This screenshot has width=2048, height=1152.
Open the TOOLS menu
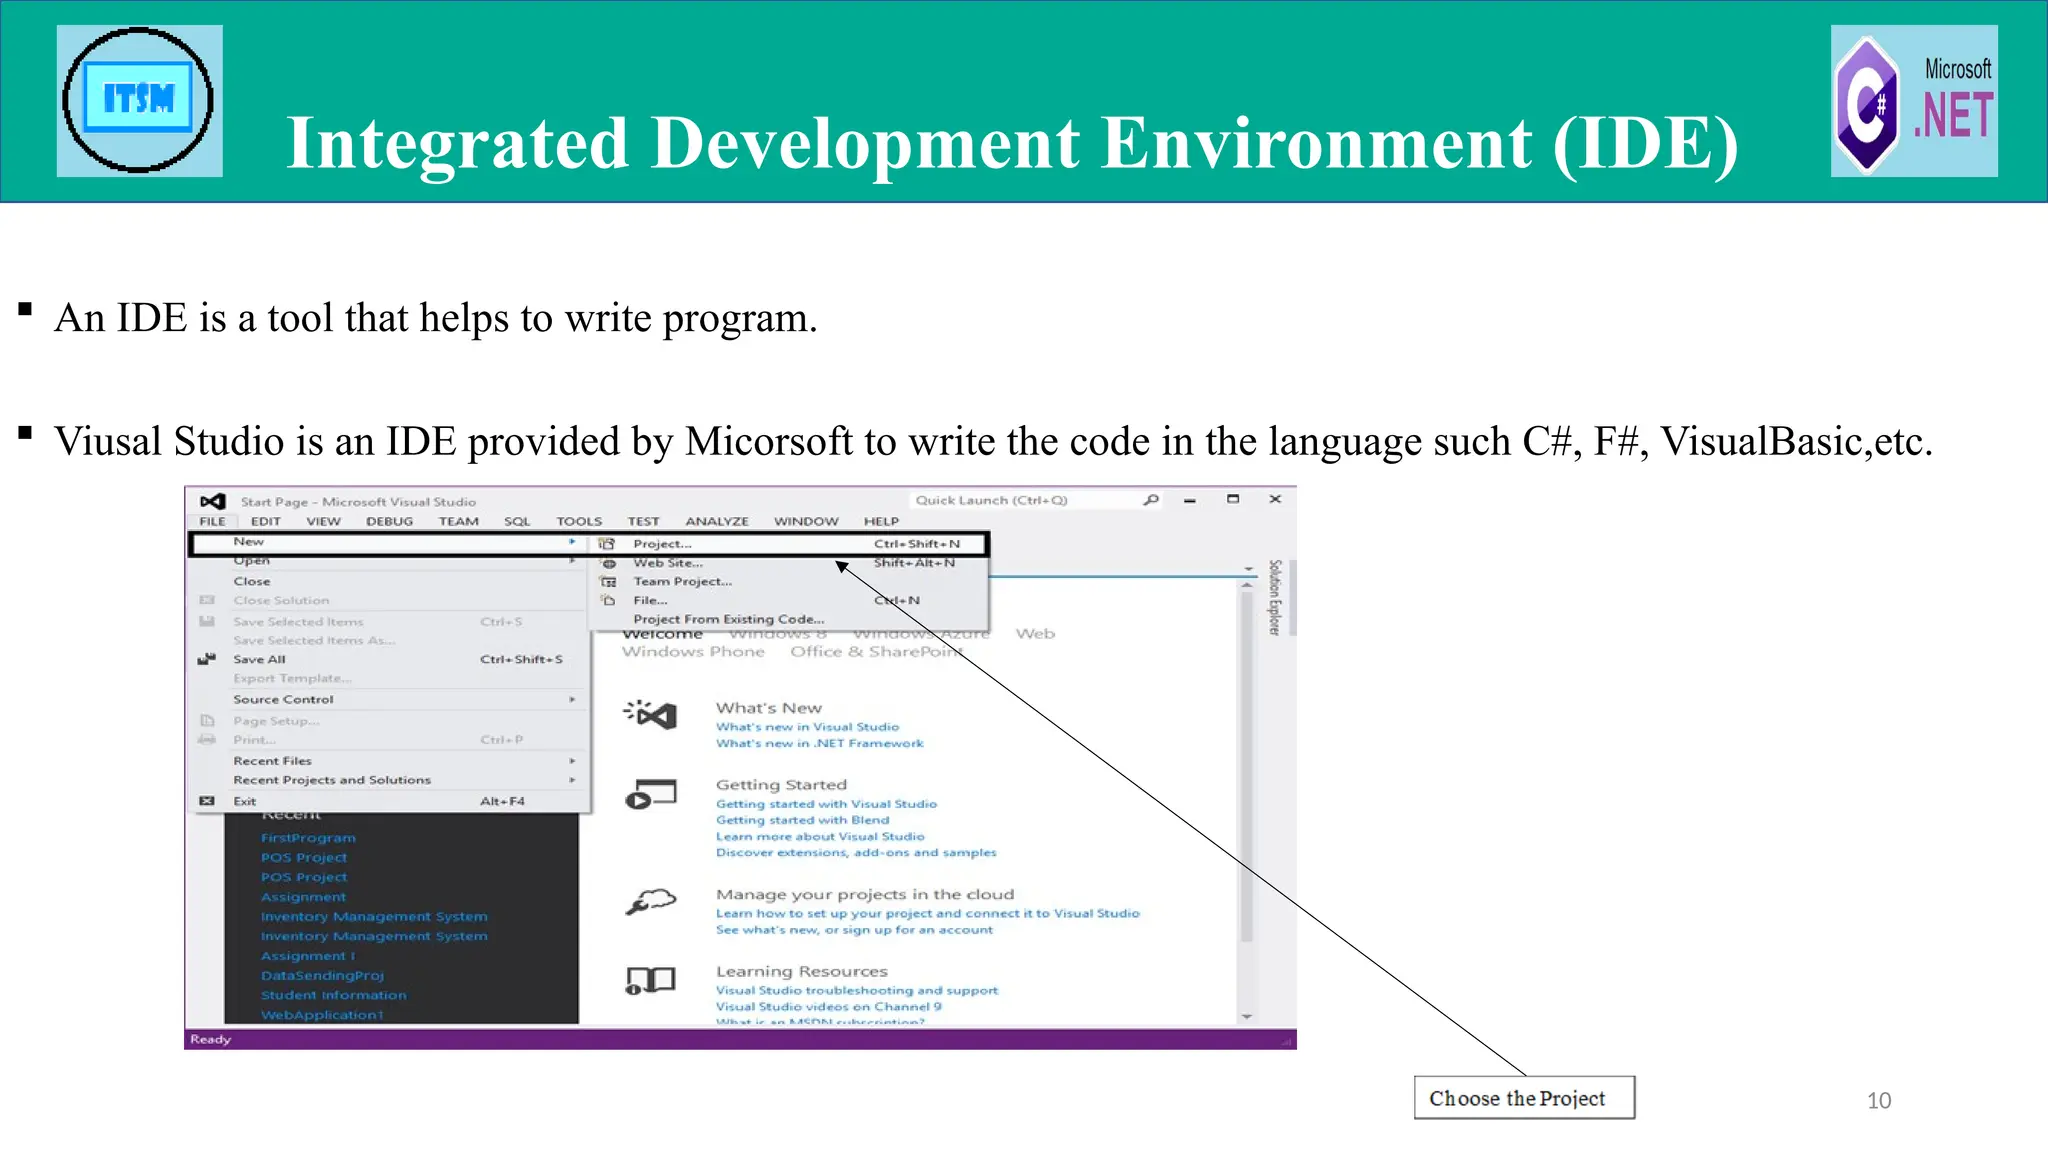coord(579,521)
